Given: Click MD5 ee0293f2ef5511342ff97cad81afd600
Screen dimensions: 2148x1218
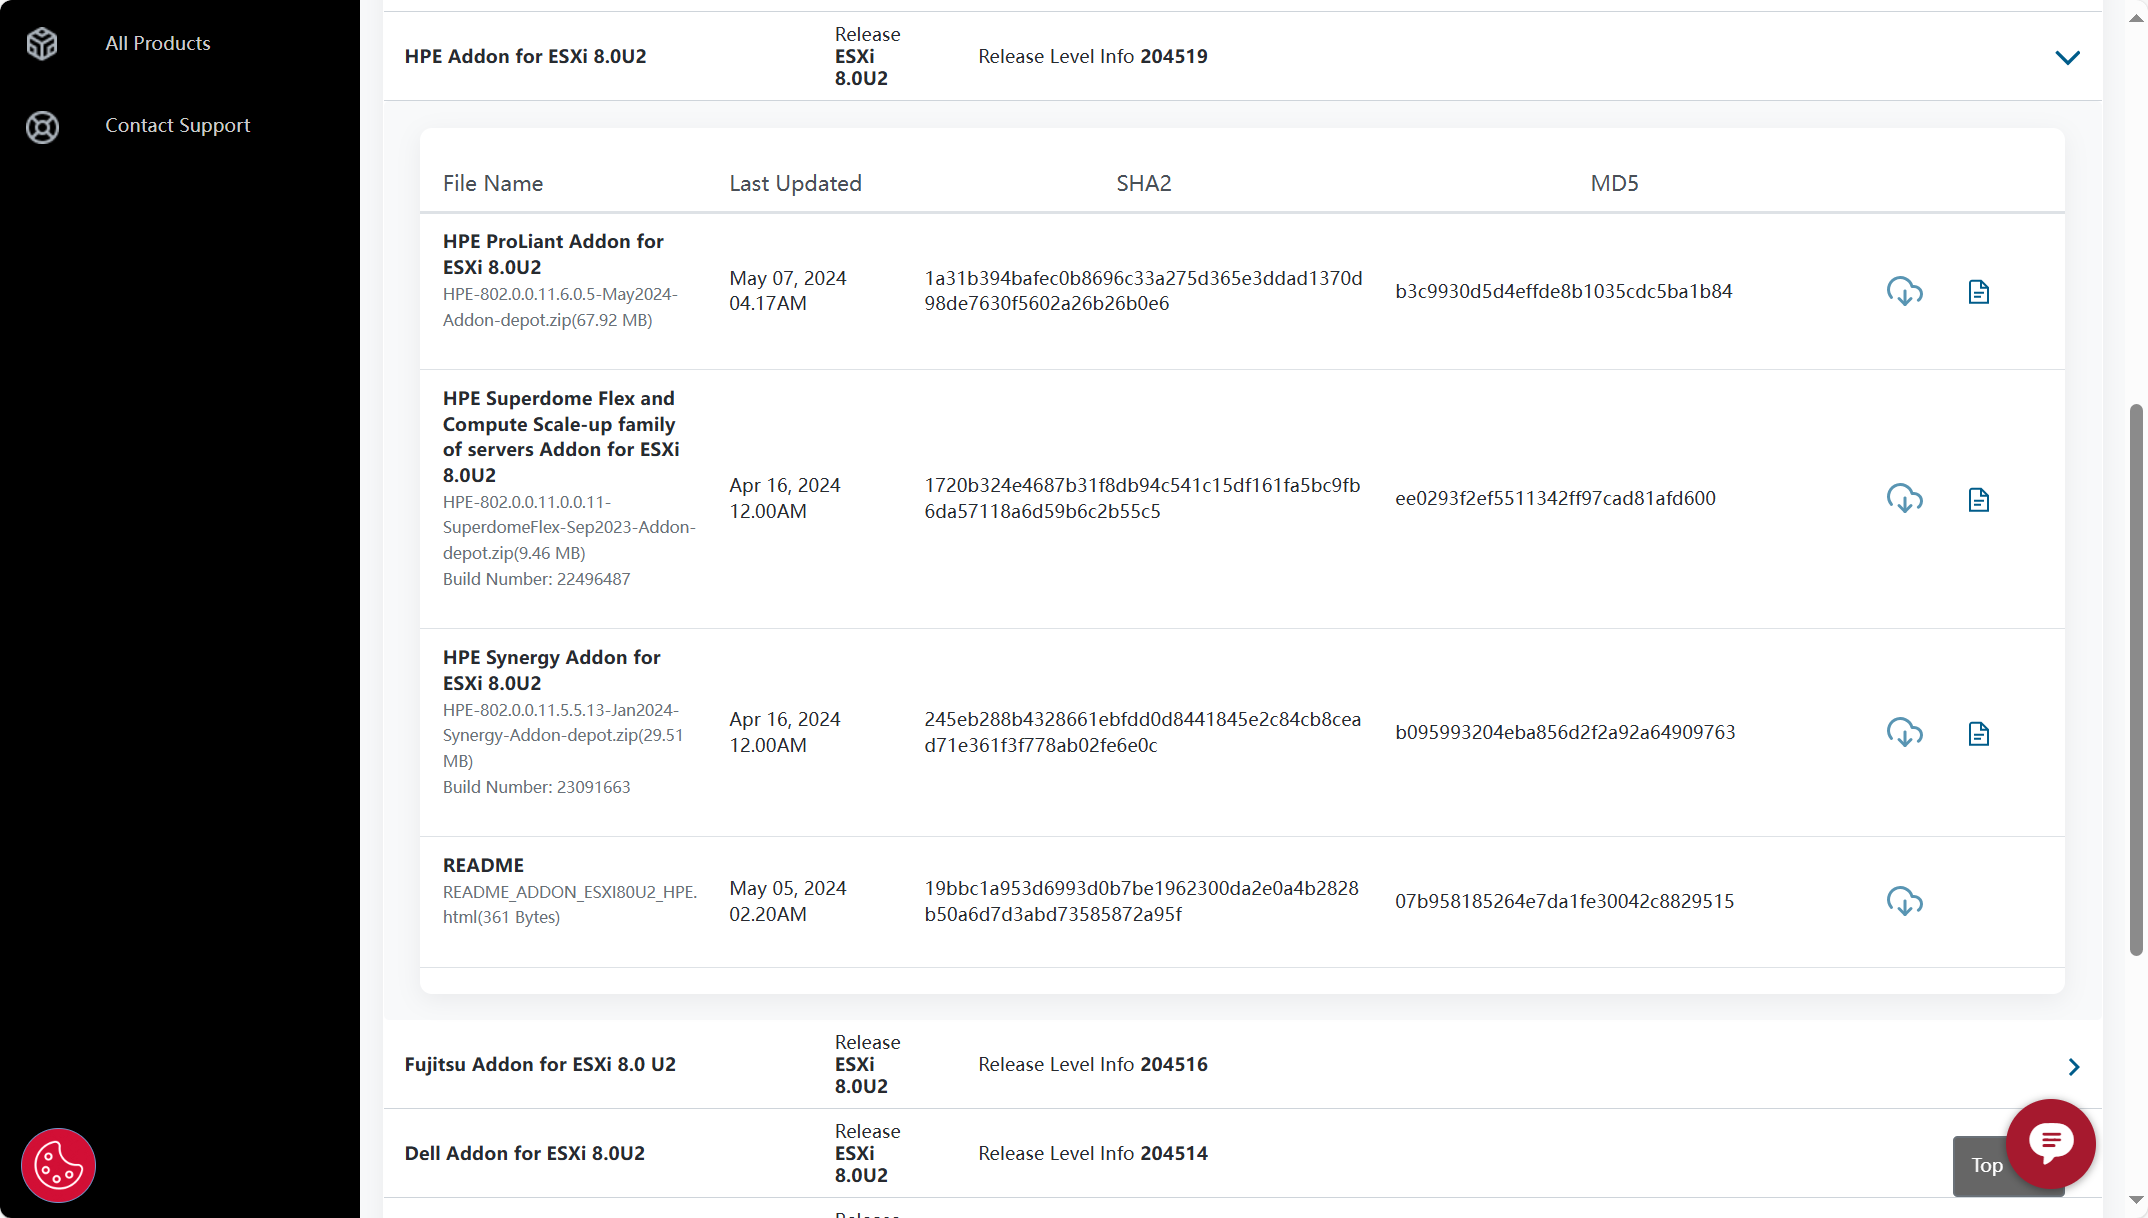Looking at the screenshot, I should [x=1555, y=498].
